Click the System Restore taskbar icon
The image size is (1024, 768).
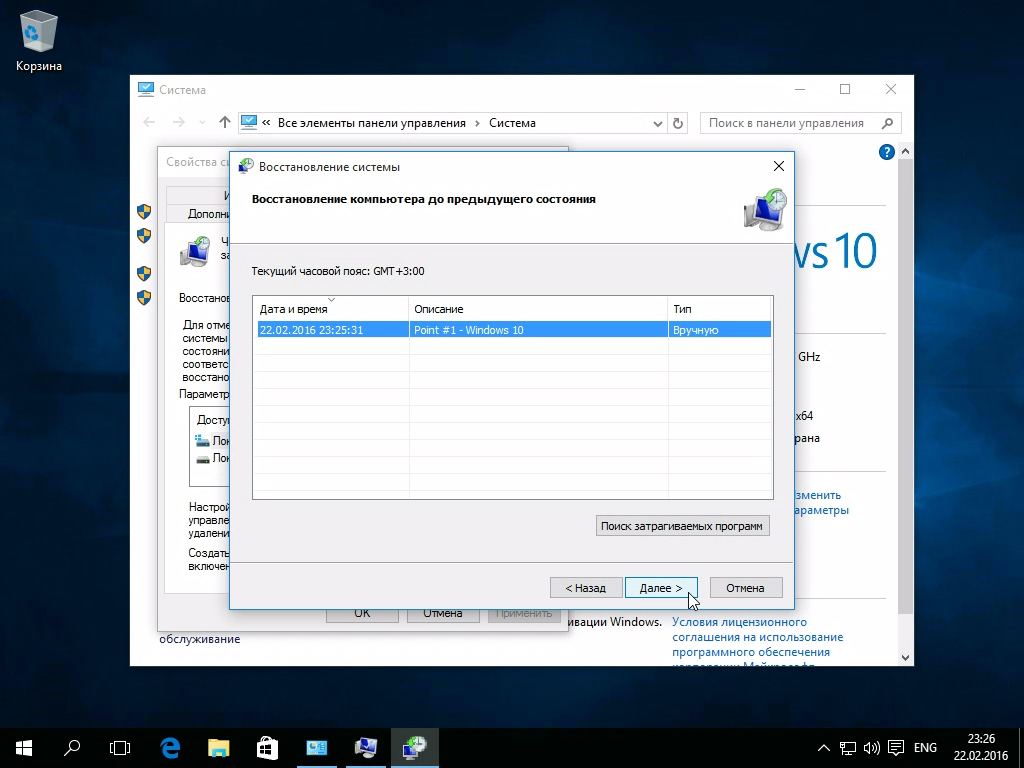(x=415, y=748)
